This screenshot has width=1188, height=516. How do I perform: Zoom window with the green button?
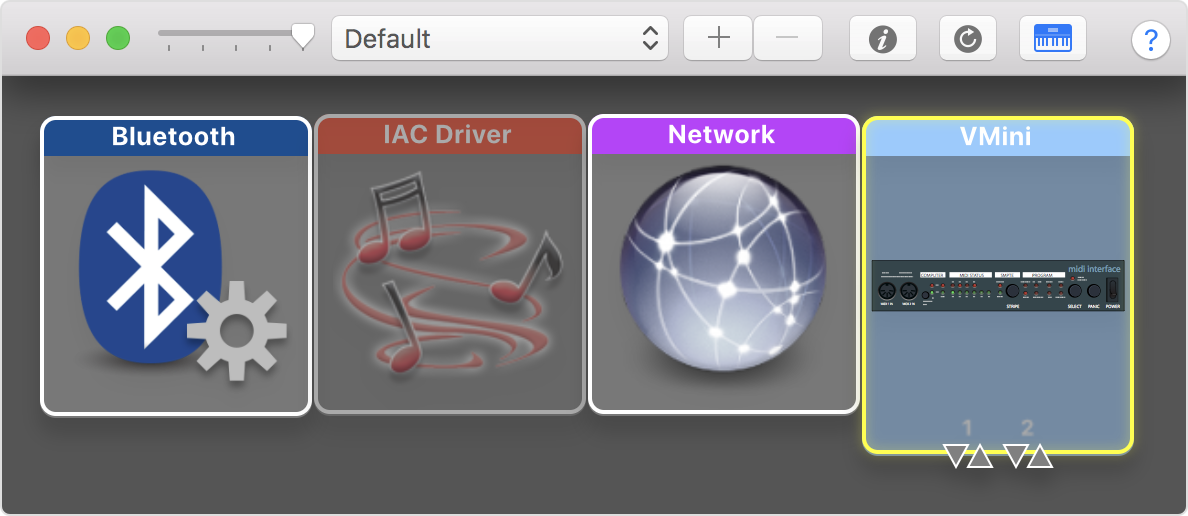click(x=117, y=38)
